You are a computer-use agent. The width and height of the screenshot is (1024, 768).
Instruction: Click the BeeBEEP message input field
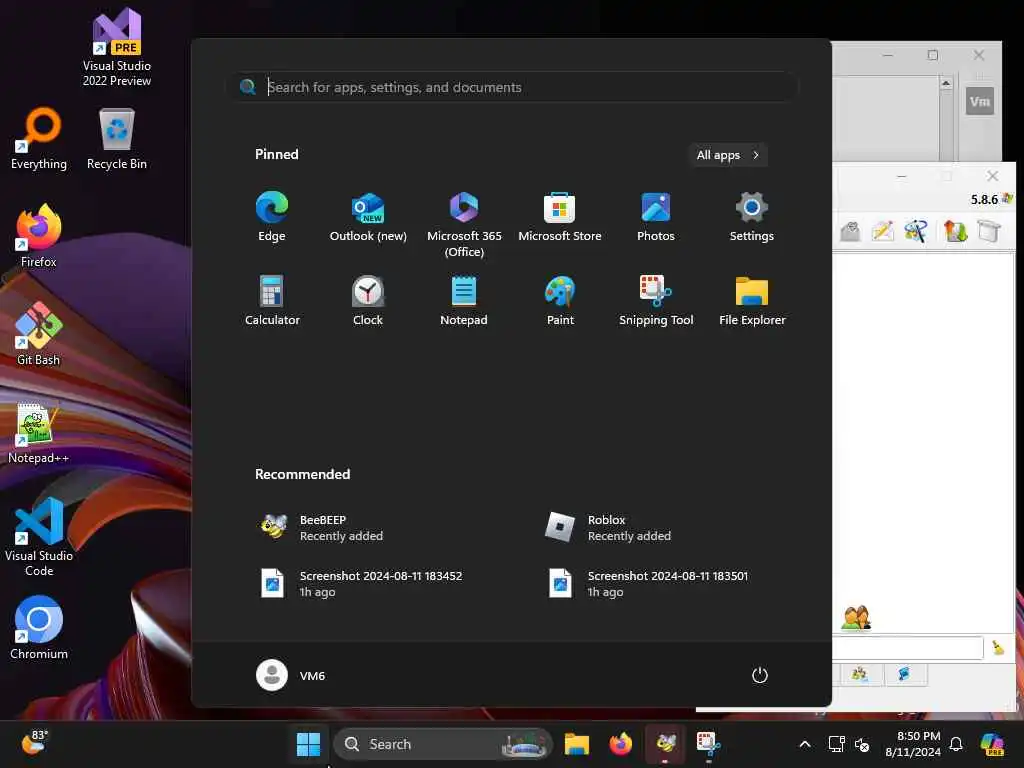908,648
